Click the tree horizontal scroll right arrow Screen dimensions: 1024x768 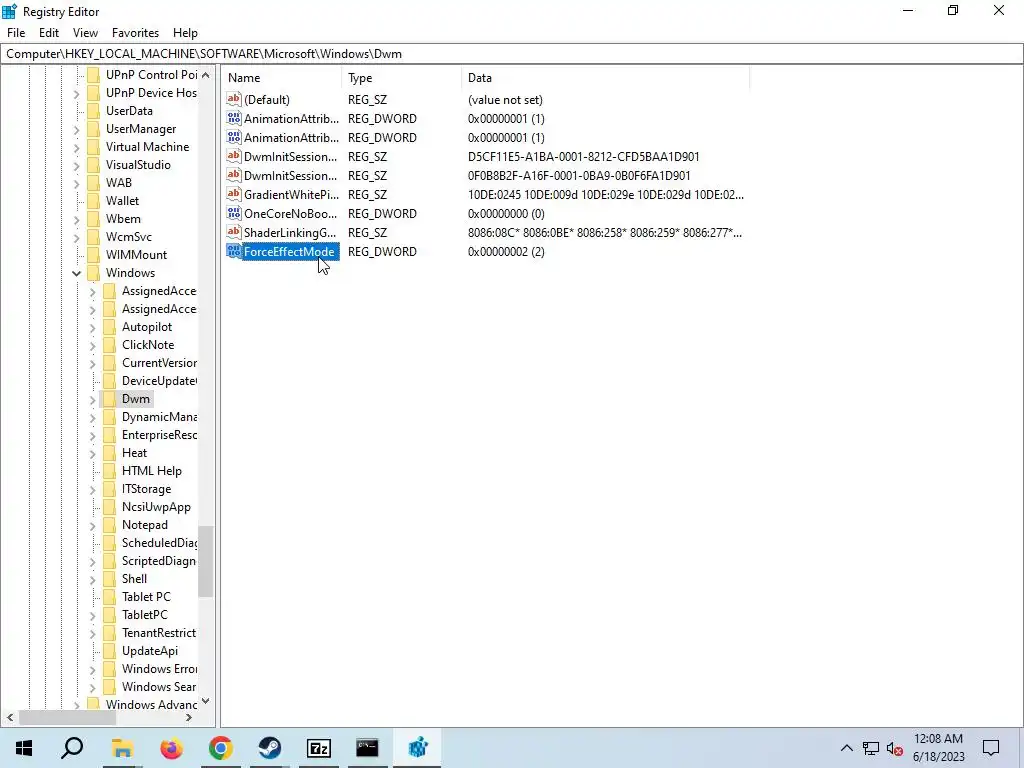[x=189, y=717]
